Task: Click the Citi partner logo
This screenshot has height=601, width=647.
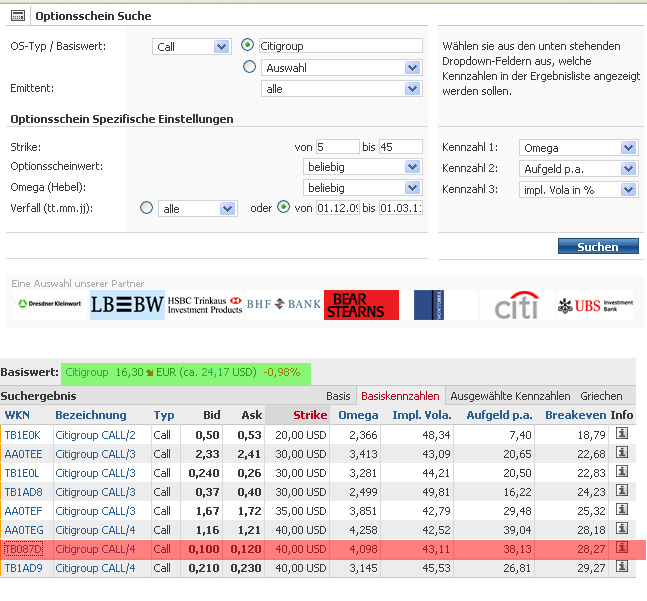Action: click(516, 306)
